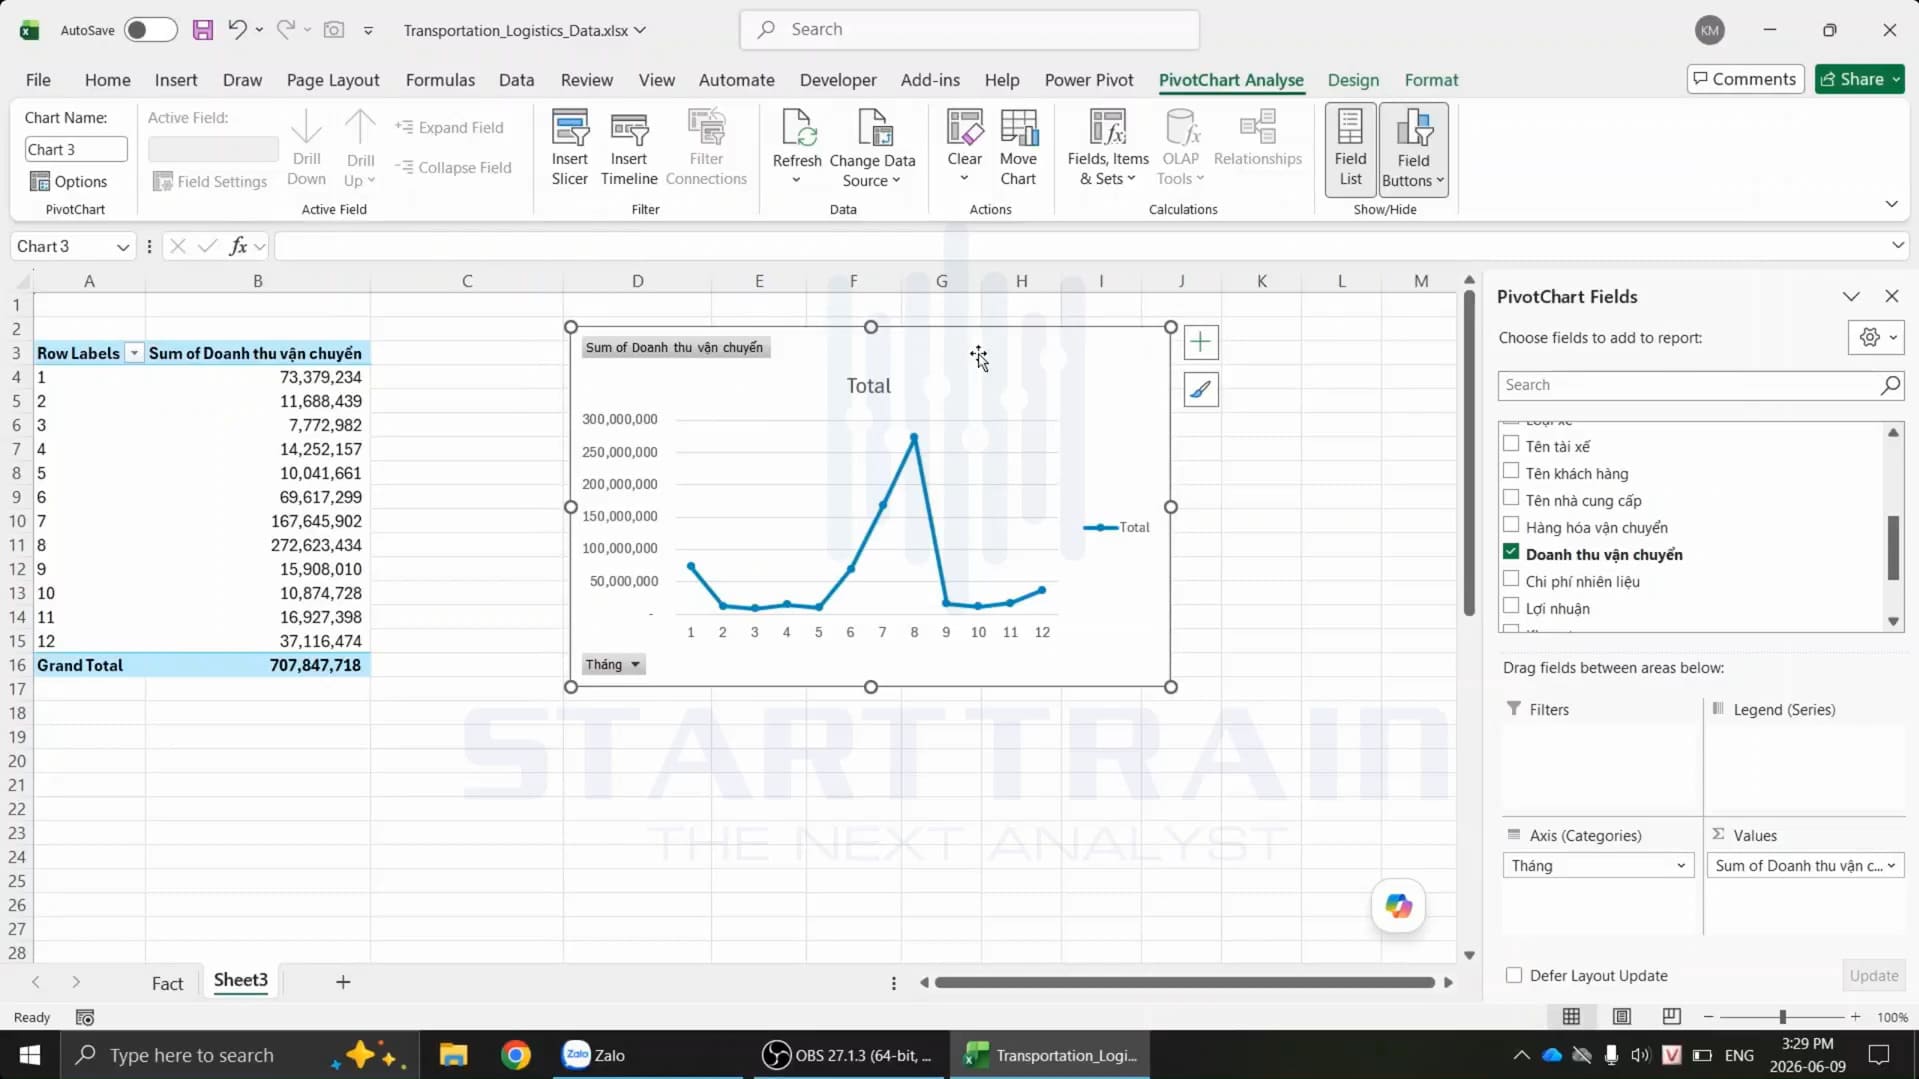Check the Tên khách hàng field

1511,471
